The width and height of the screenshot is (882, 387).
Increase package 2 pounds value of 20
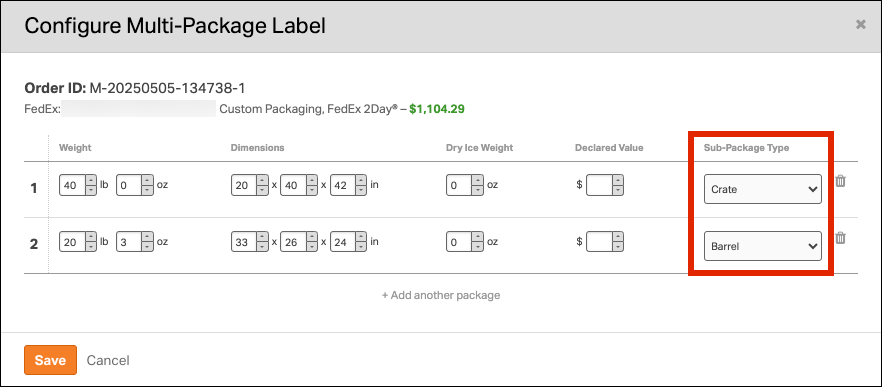[x=91, y=237]
